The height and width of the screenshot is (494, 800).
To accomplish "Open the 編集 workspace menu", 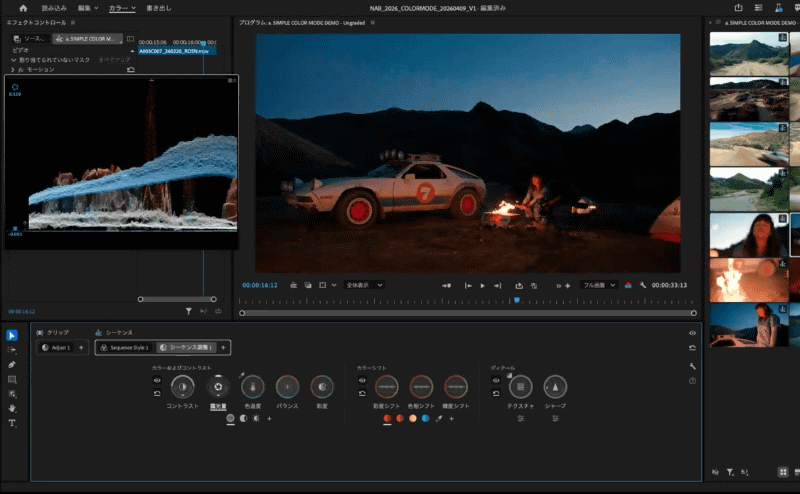I will (84, 8).
